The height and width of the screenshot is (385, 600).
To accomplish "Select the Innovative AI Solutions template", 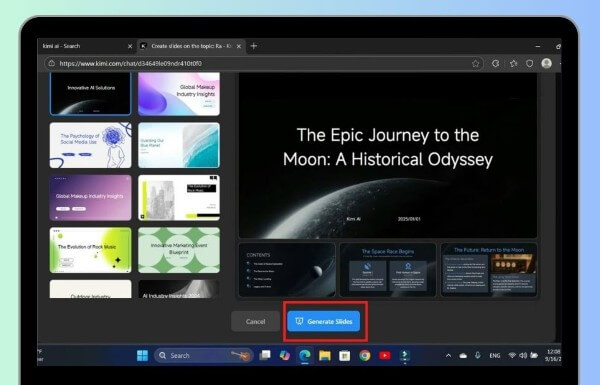I will coord(90,94).
